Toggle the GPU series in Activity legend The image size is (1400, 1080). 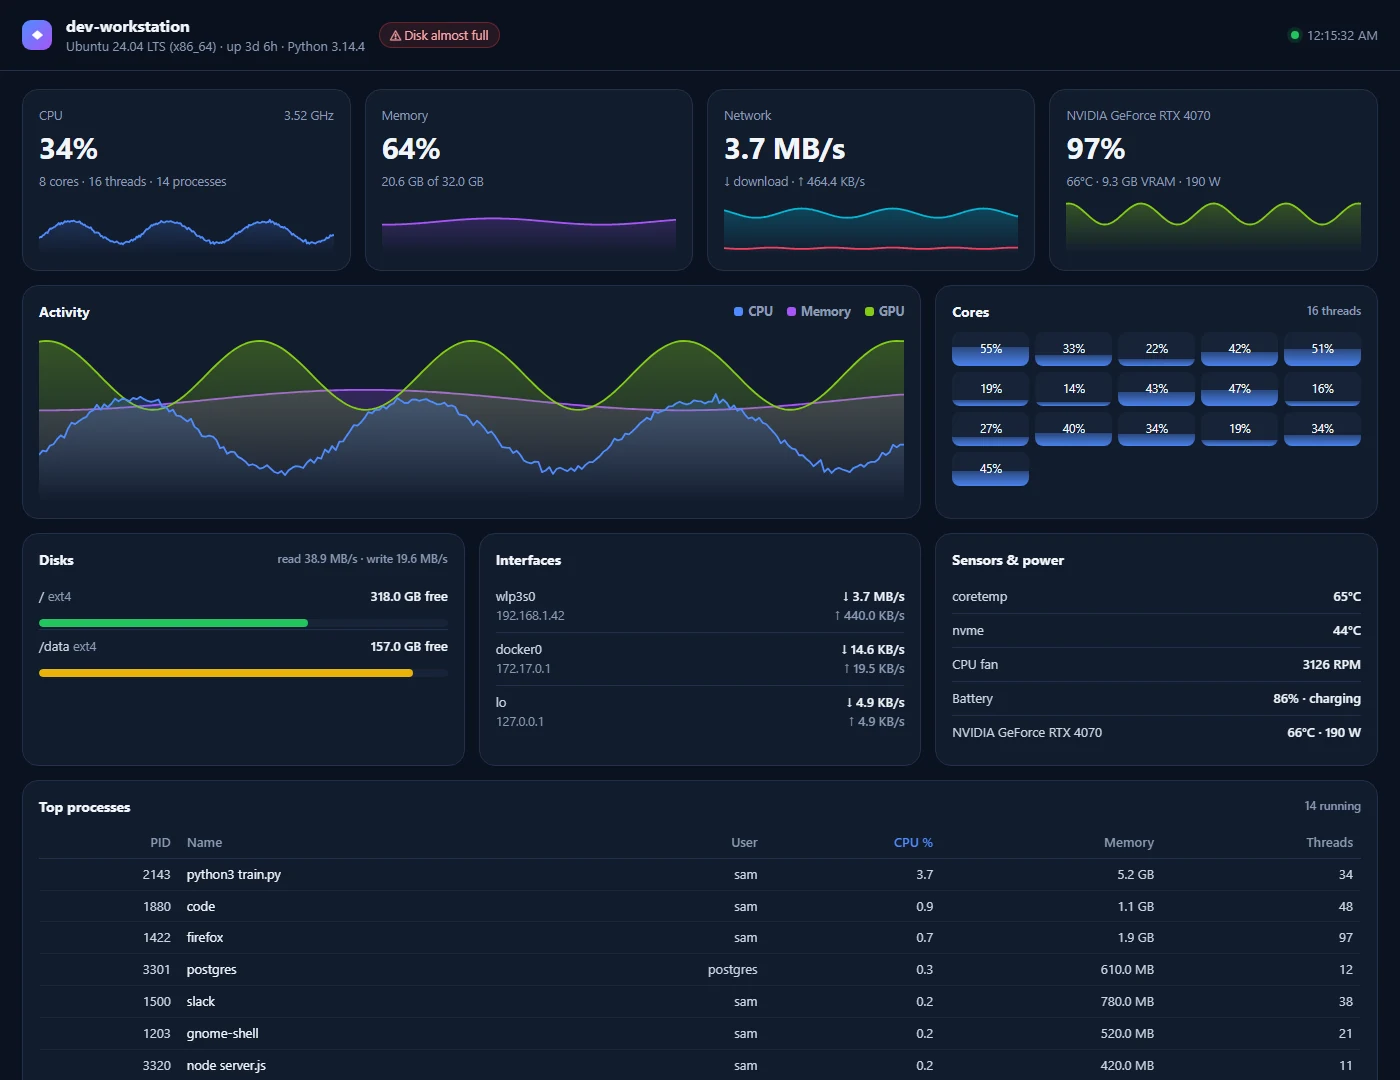coord(884,312)
